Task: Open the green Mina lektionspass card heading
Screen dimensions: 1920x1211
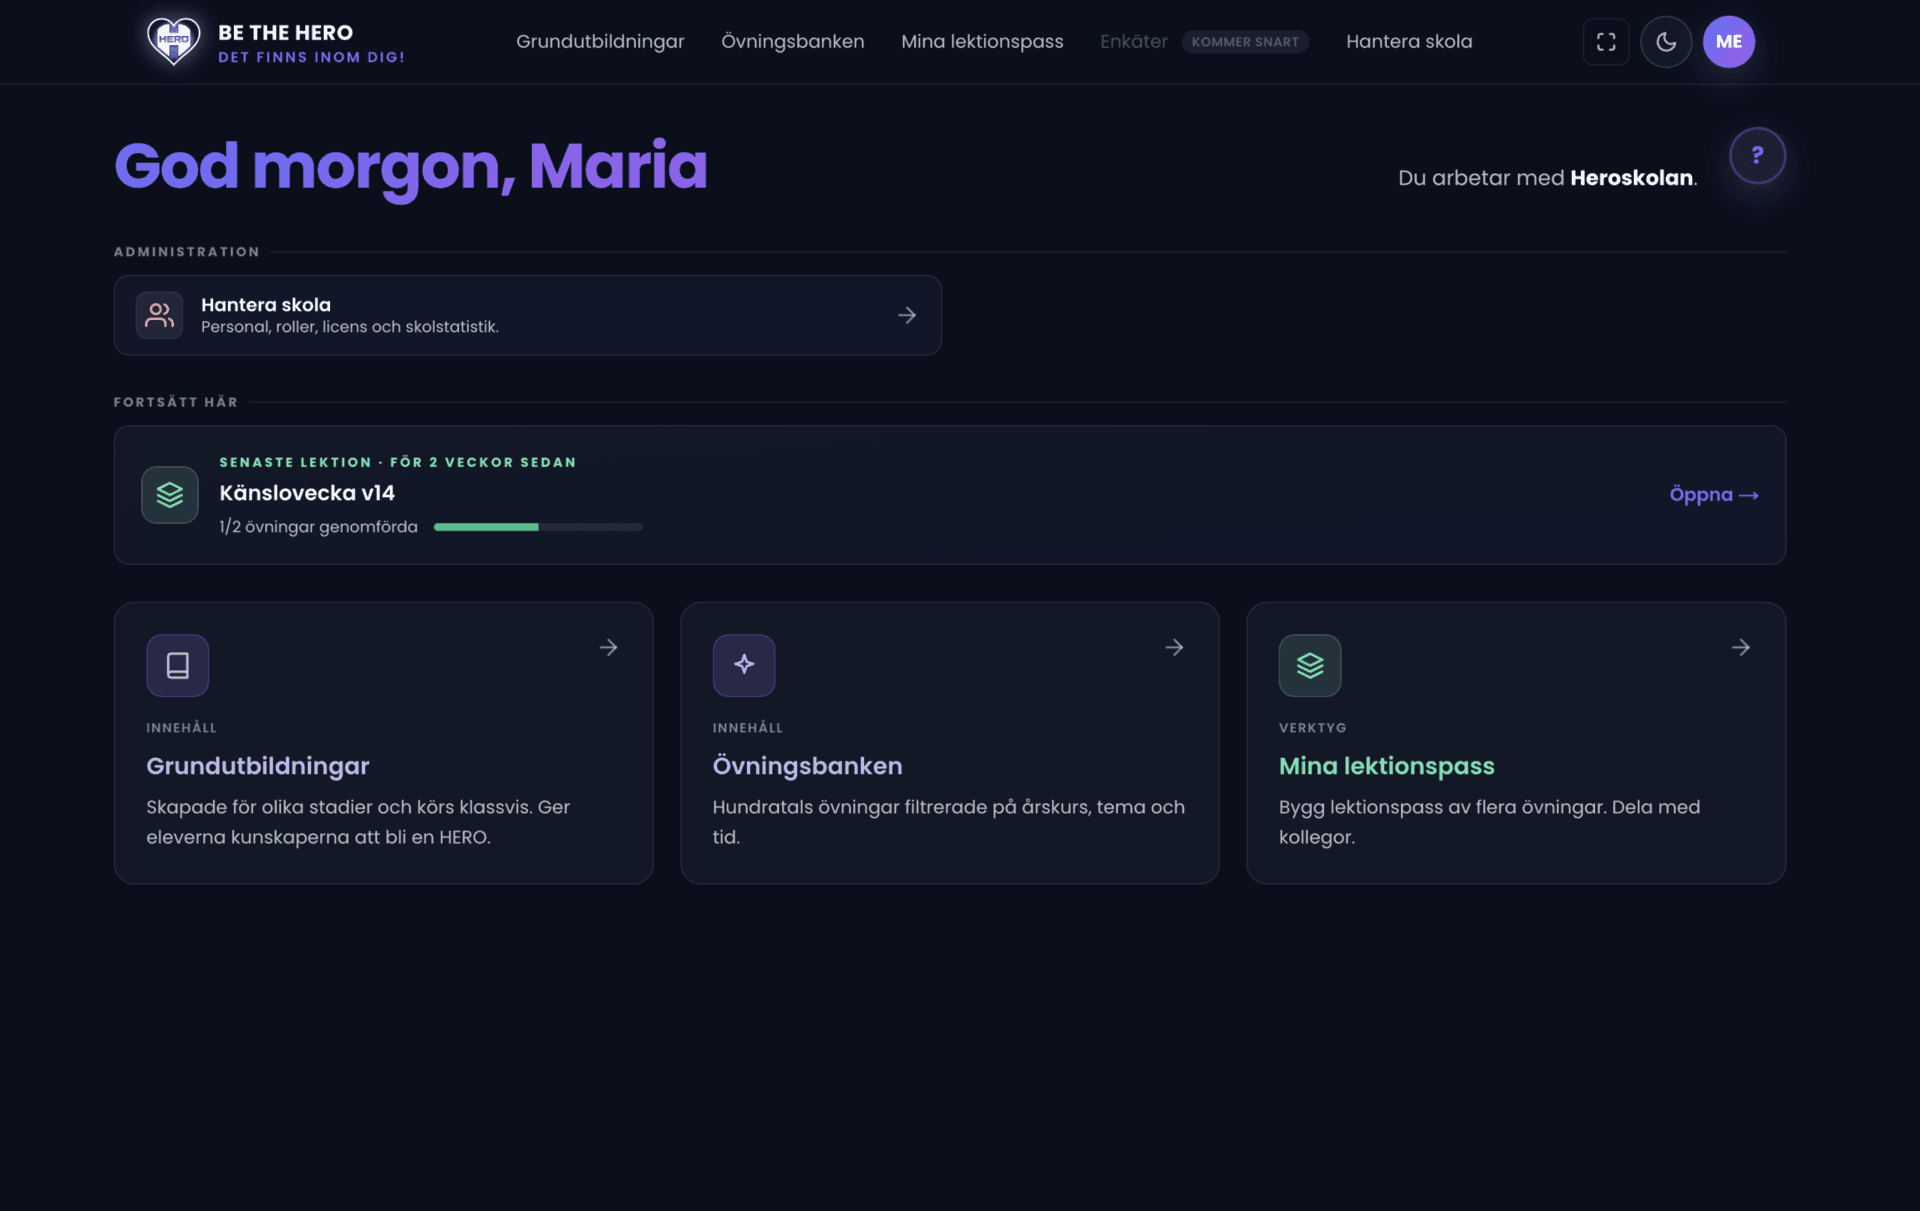Action: (x=1386, y=766)
